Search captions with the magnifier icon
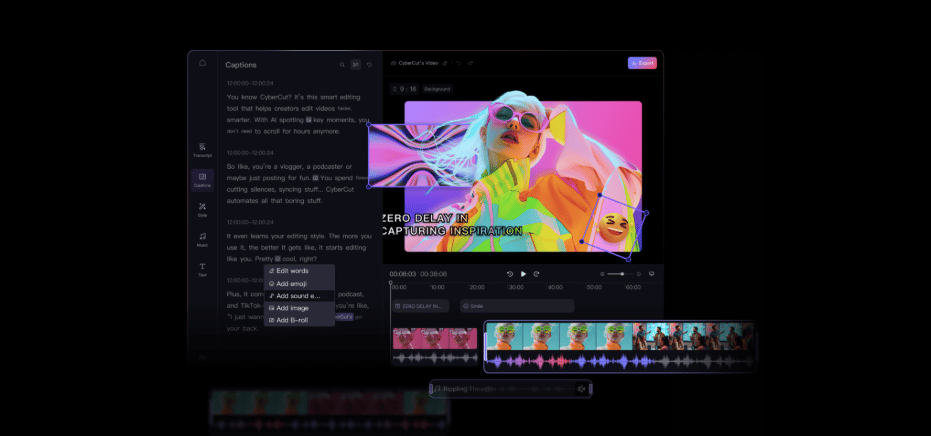 tap(342, 65)
